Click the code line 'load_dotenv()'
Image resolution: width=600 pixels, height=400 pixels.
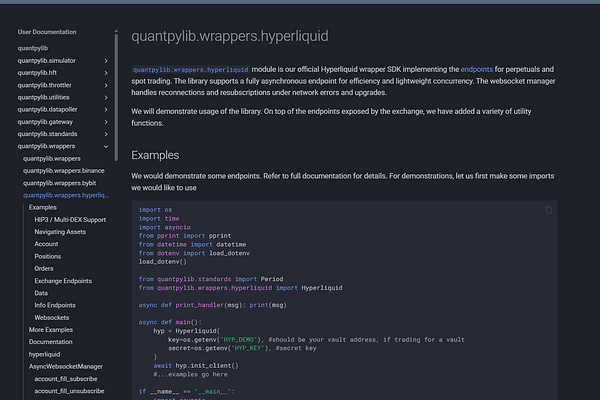coord(163,262)
